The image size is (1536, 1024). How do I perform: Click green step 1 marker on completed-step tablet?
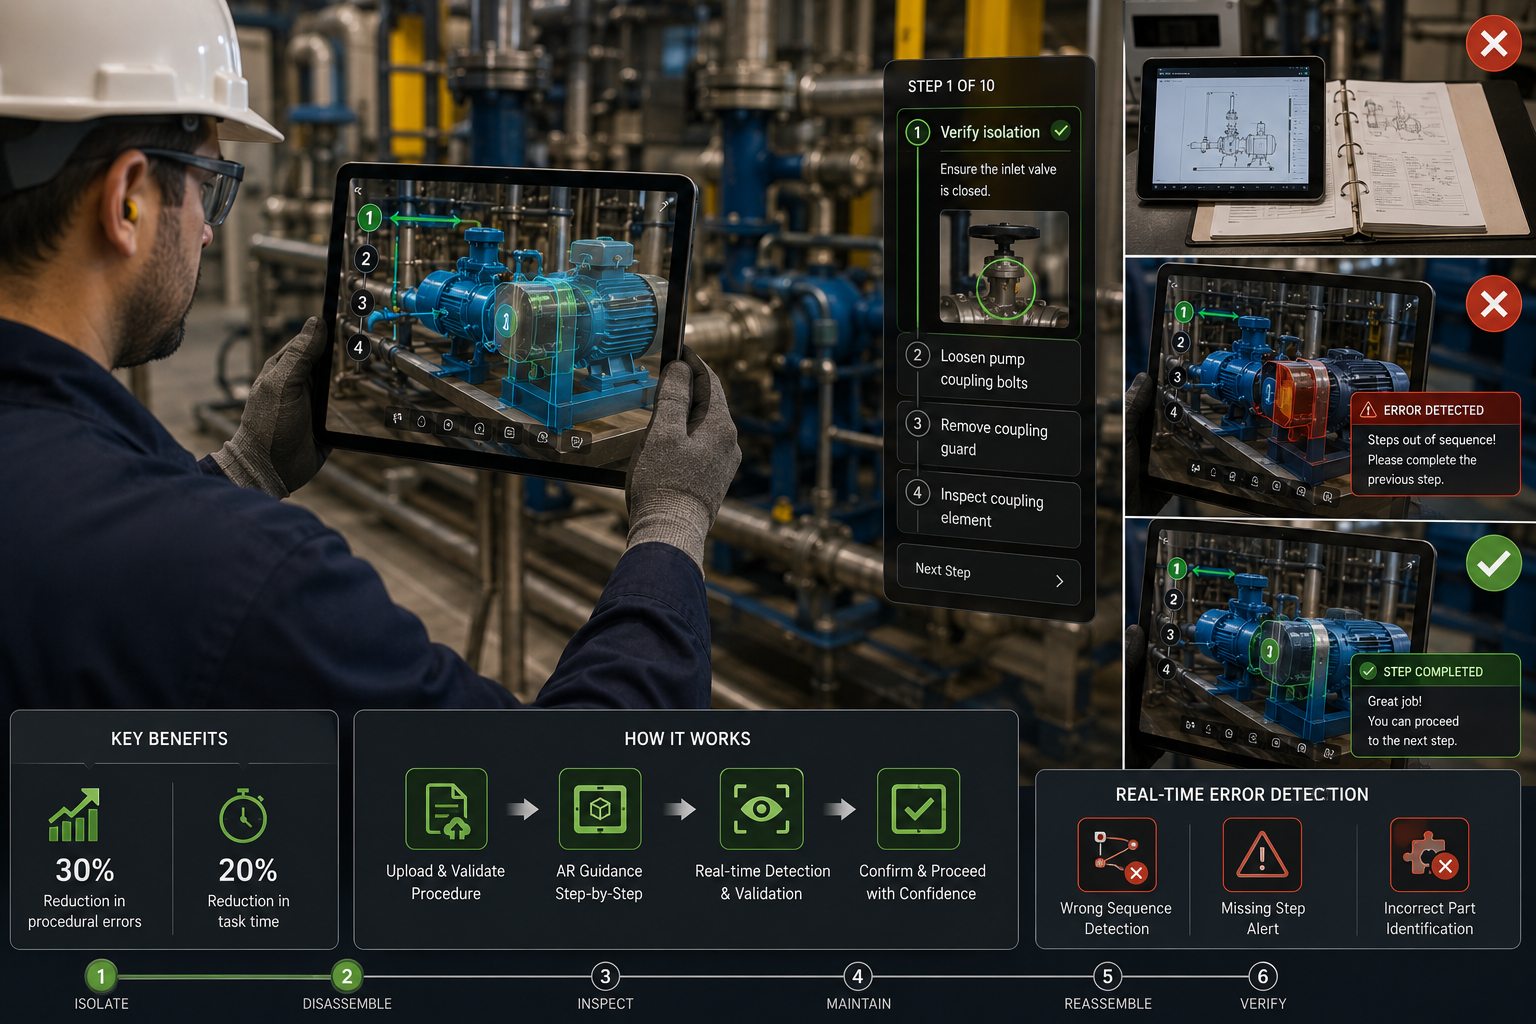[x=1177, y=569]
